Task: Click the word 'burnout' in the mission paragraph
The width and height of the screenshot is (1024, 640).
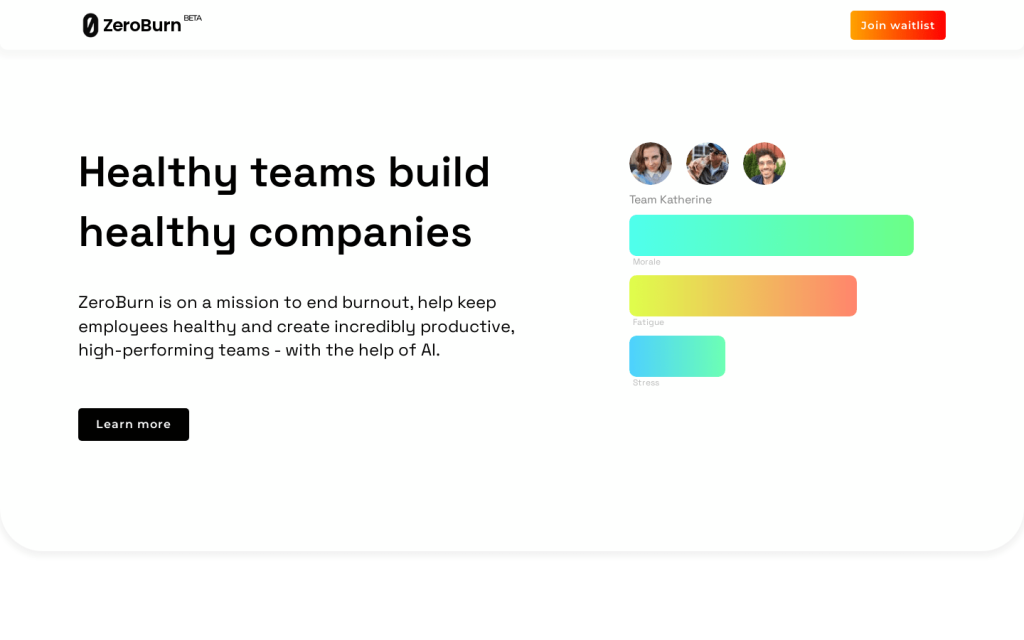Action: [x=376, y=302]
